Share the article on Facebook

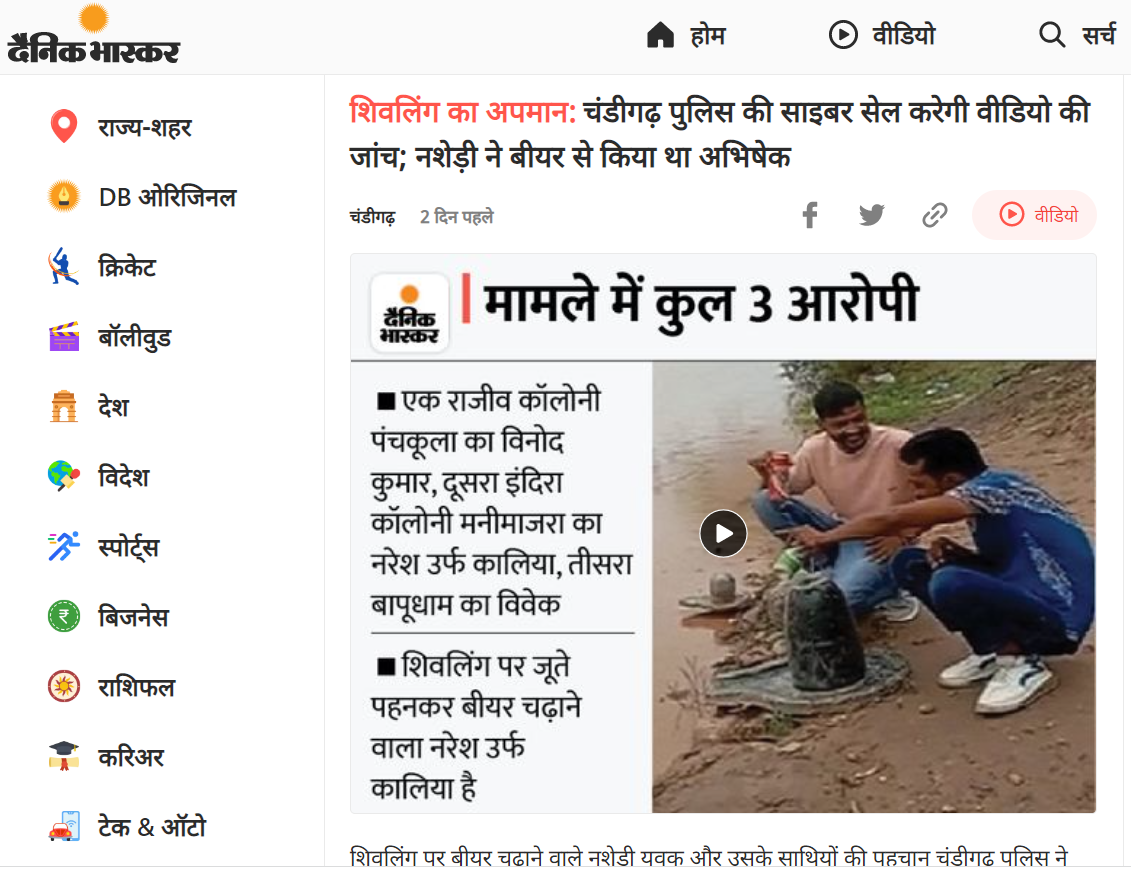click(810, 215)
